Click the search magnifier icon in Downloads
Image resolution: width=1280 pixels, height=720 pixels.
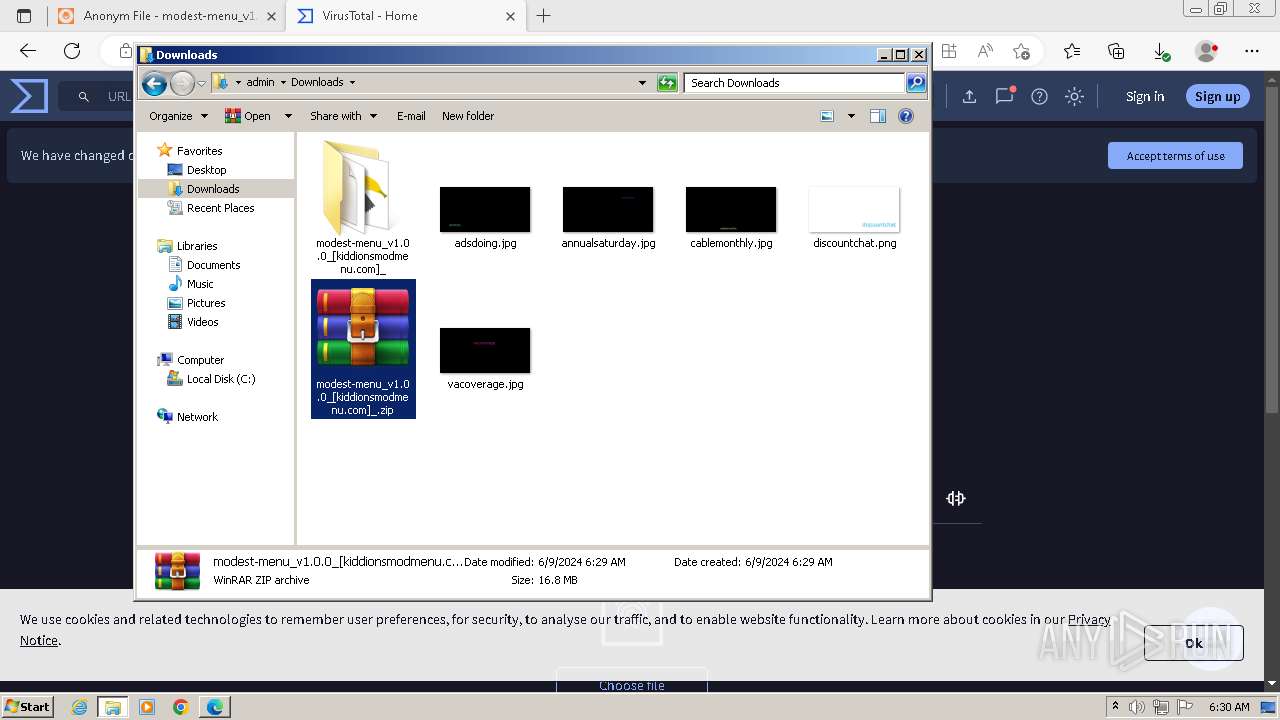(x=916, y=83)
